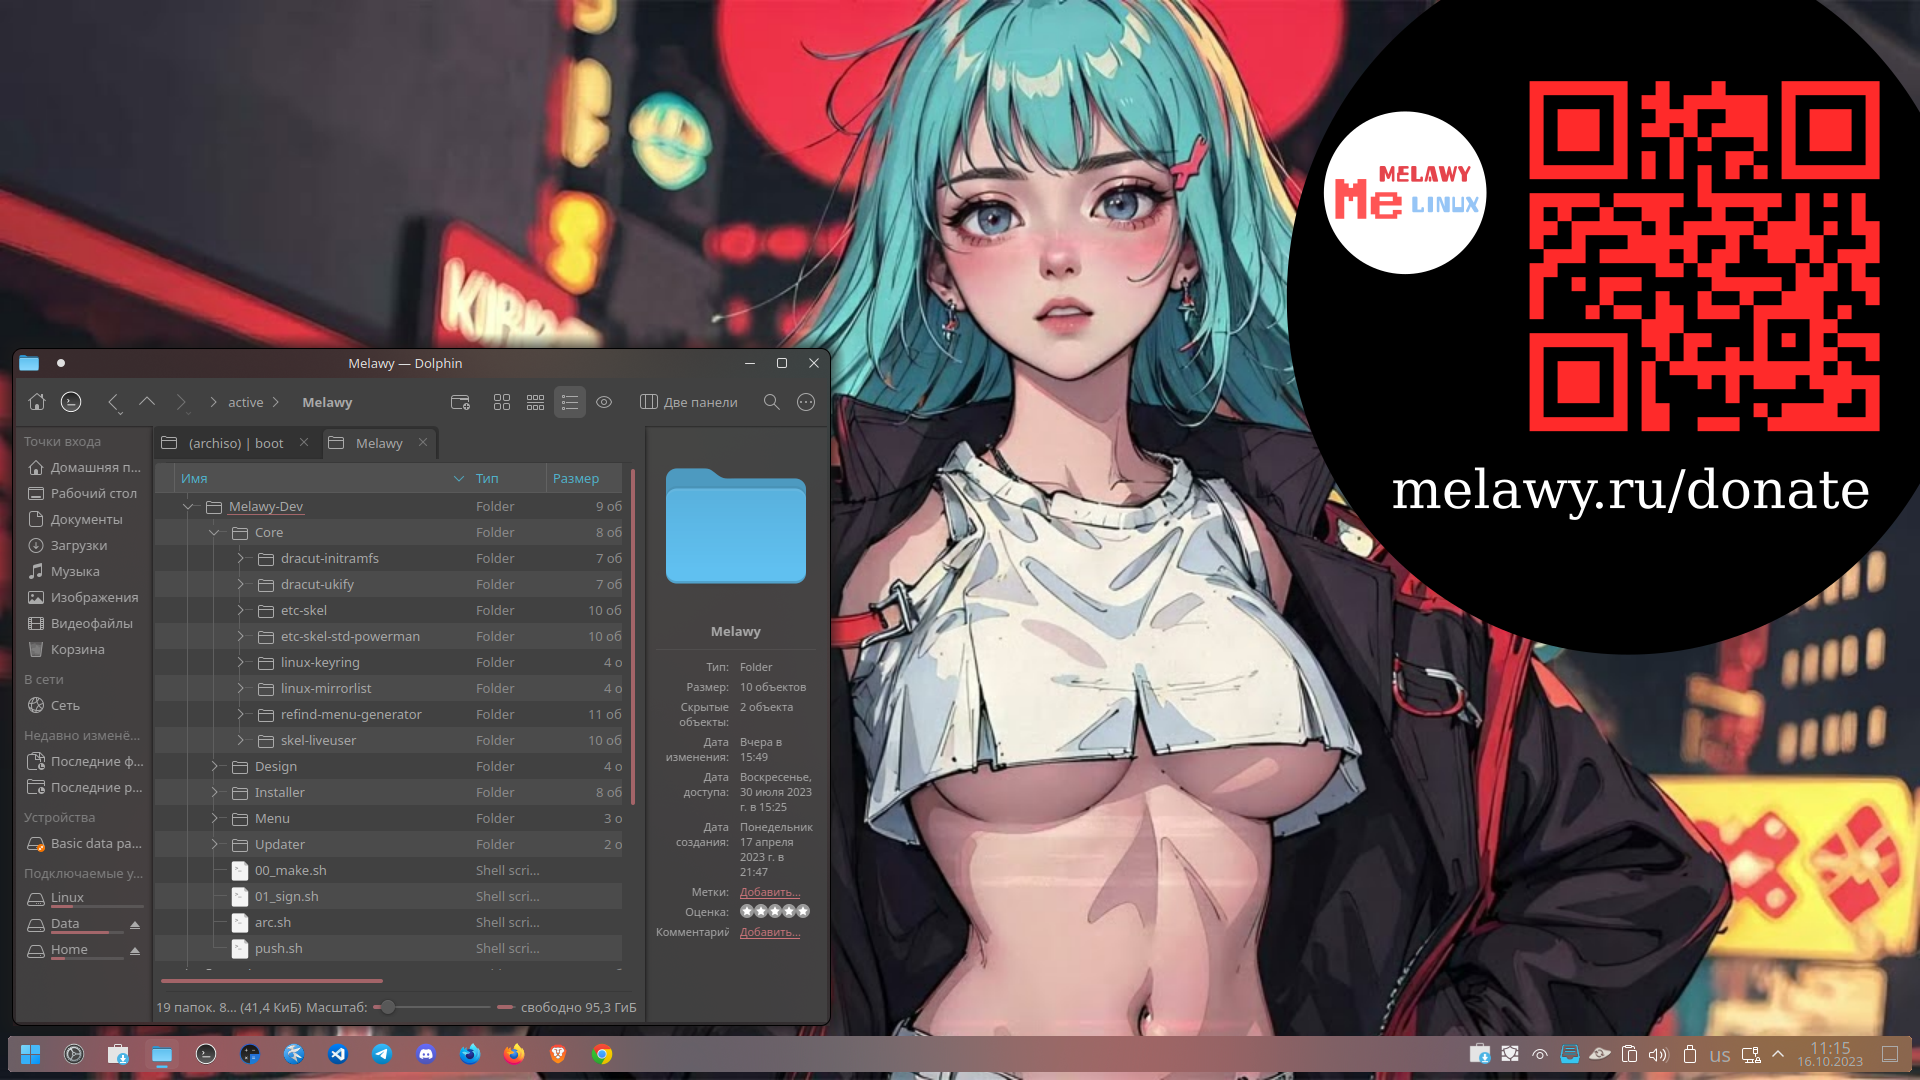Open Telegram from the taskbar
This screenshot has height=1080, width=1920.
382,1054
